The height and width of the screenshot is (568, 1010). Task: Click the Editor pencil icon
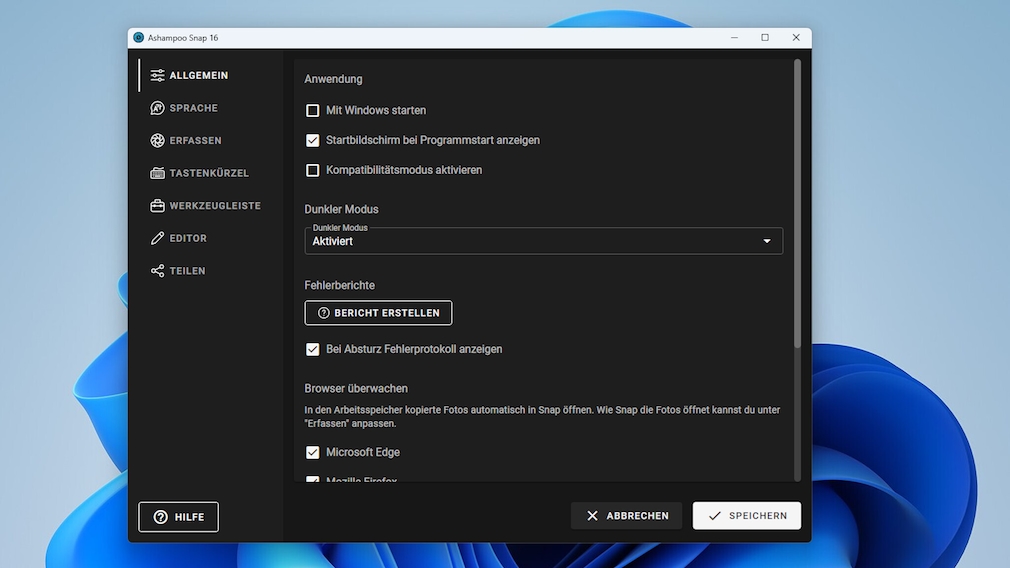[157, 238]
